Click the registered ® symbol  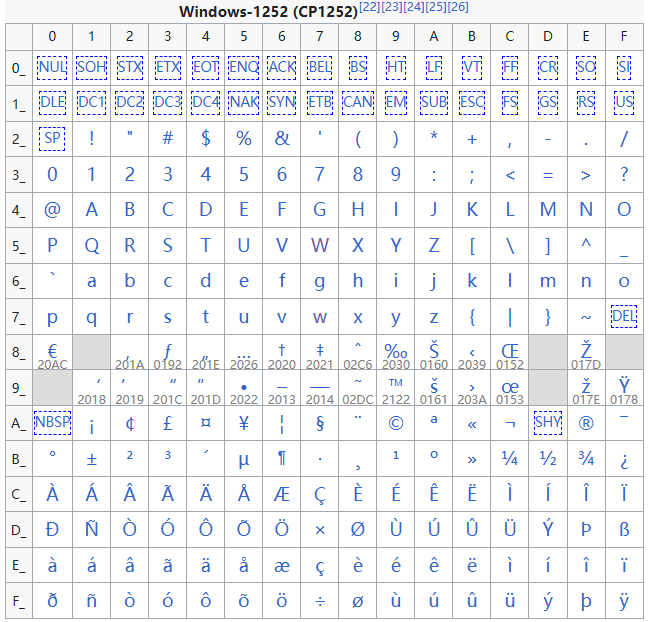pos(586,423)
